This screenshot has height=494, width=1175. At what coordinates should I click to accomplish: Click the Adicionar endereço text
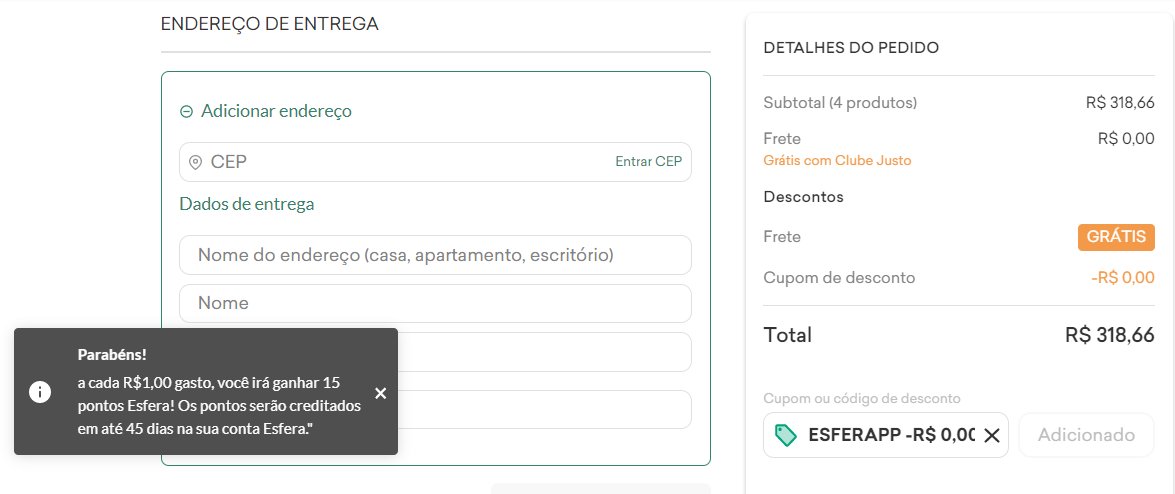point(276,112)
